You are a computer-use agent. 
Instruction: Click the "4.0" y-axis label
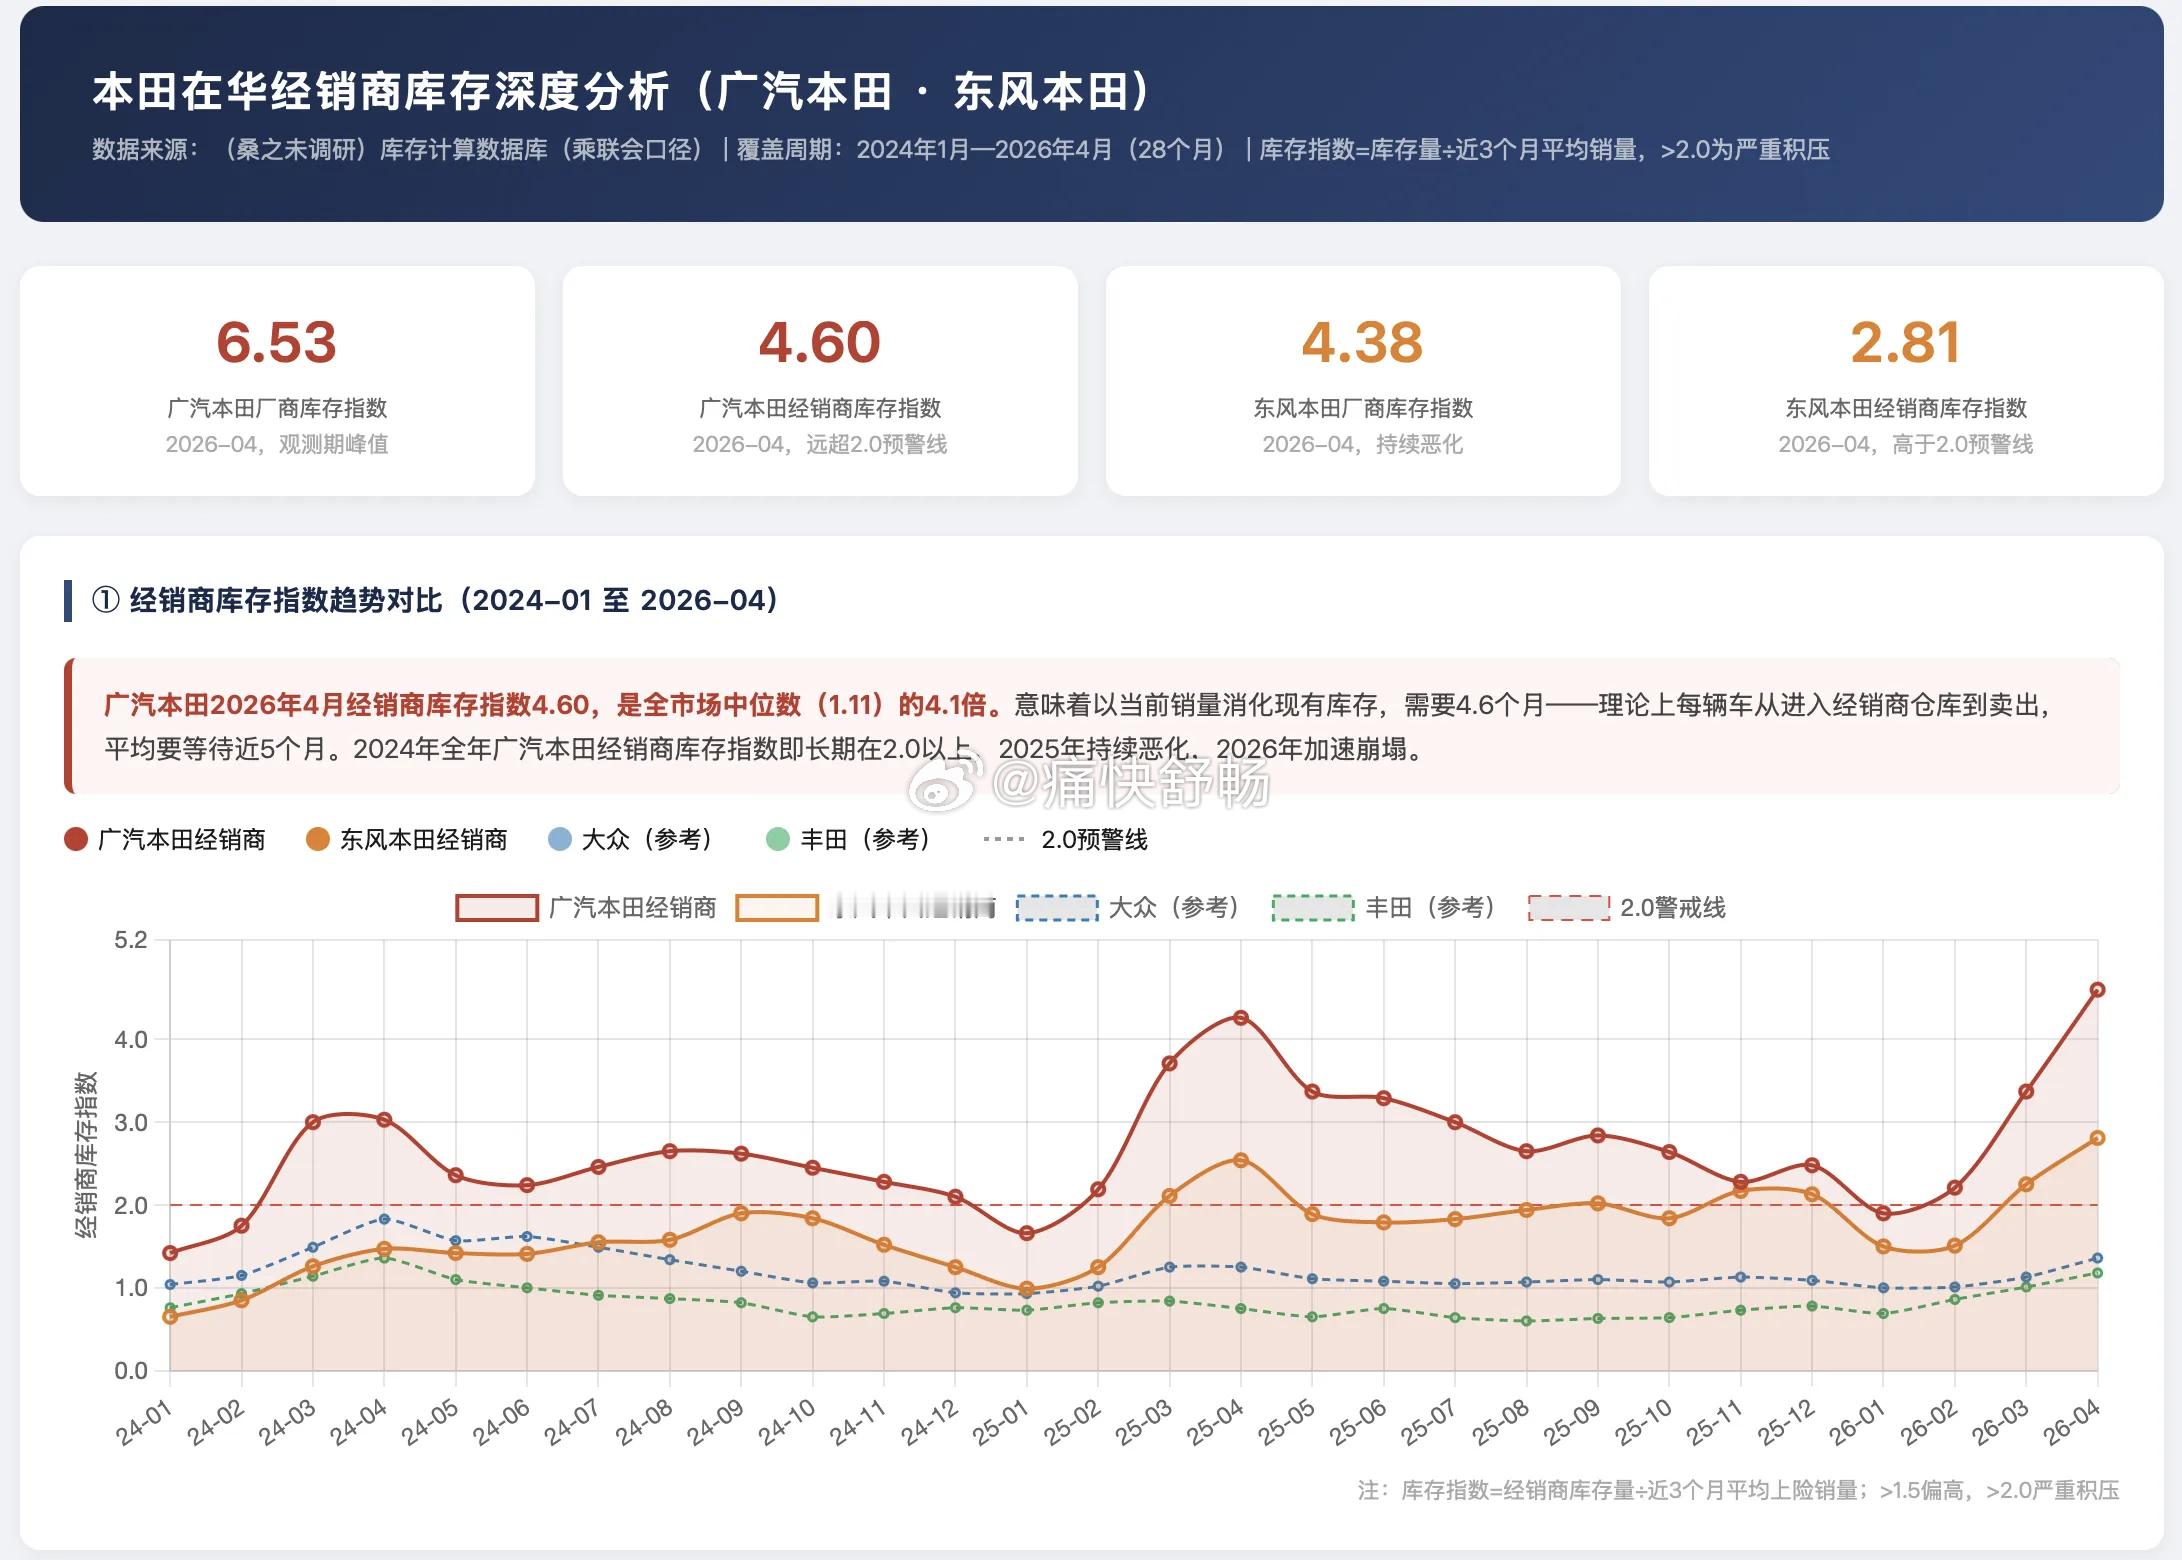click(131, 1040)
